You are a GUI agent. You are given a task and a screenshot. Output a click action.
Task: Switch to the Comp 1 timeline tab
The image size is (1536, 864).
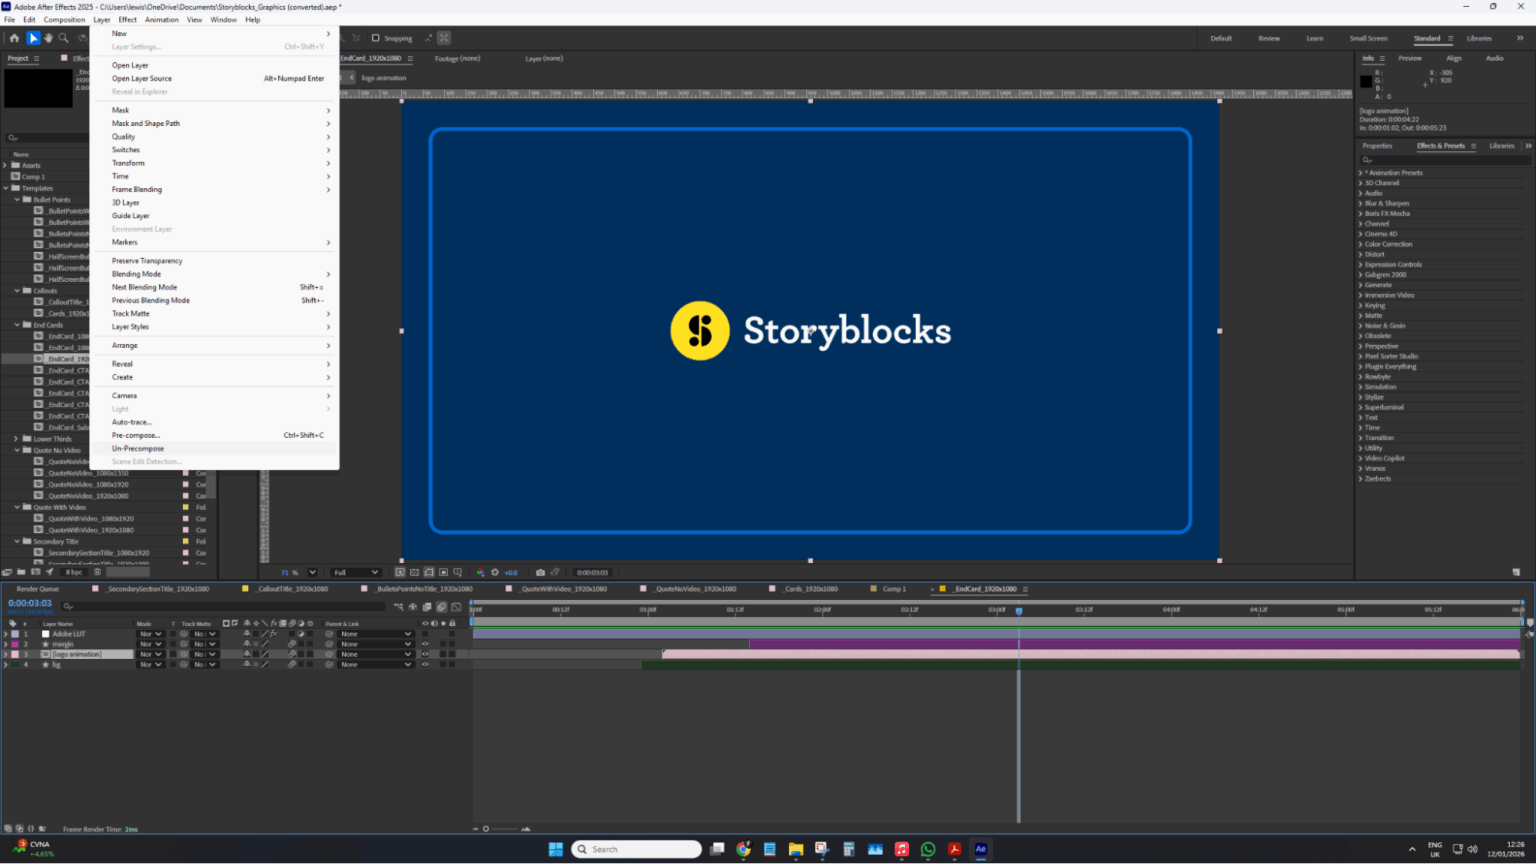click(889, 589)
